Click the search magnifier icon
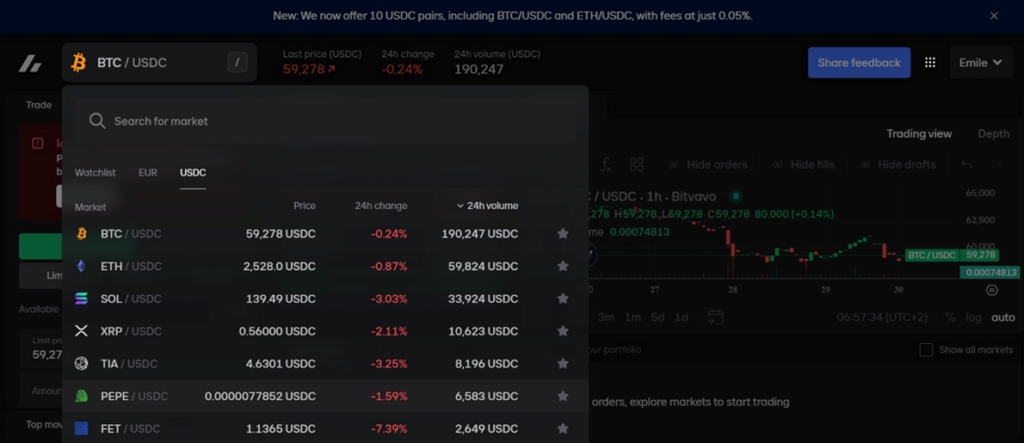 (x=97, y=121)
